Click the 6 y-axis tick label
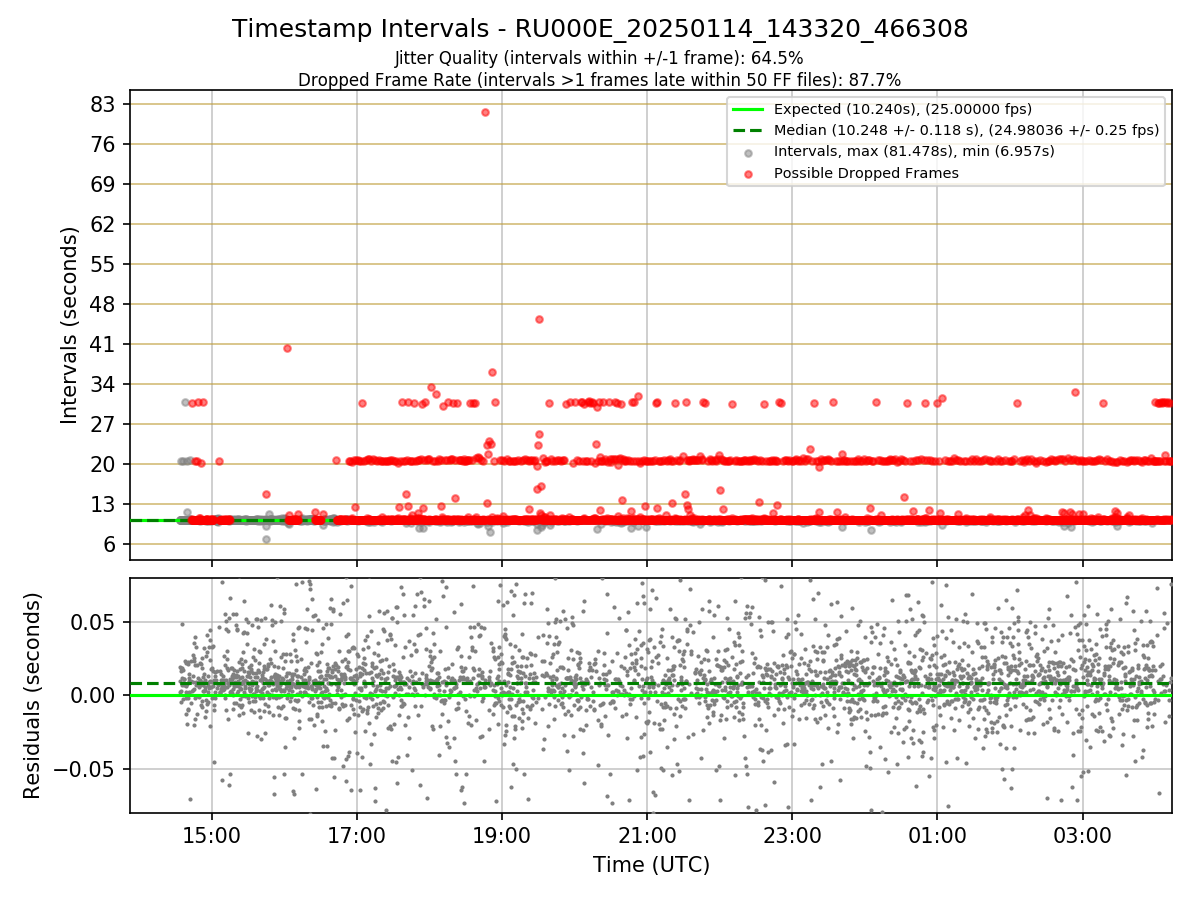Viewport: 1200px width, 900px height. 111,544
